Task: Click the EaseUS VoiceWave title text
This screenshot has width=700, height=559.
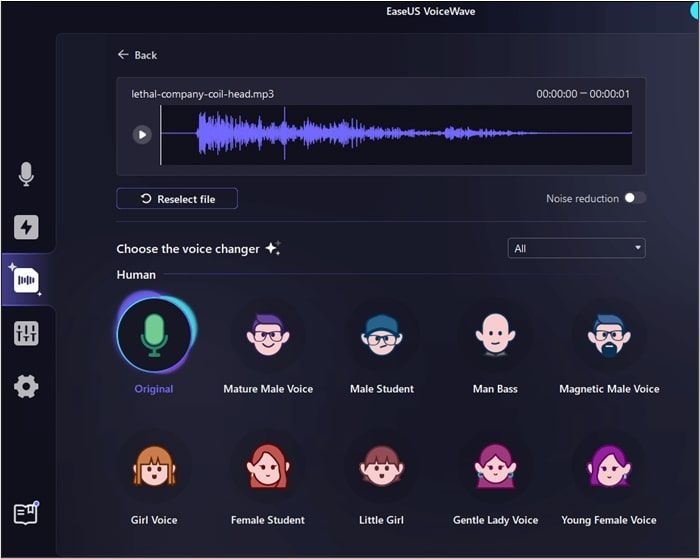Action: (x=430, y=11)
